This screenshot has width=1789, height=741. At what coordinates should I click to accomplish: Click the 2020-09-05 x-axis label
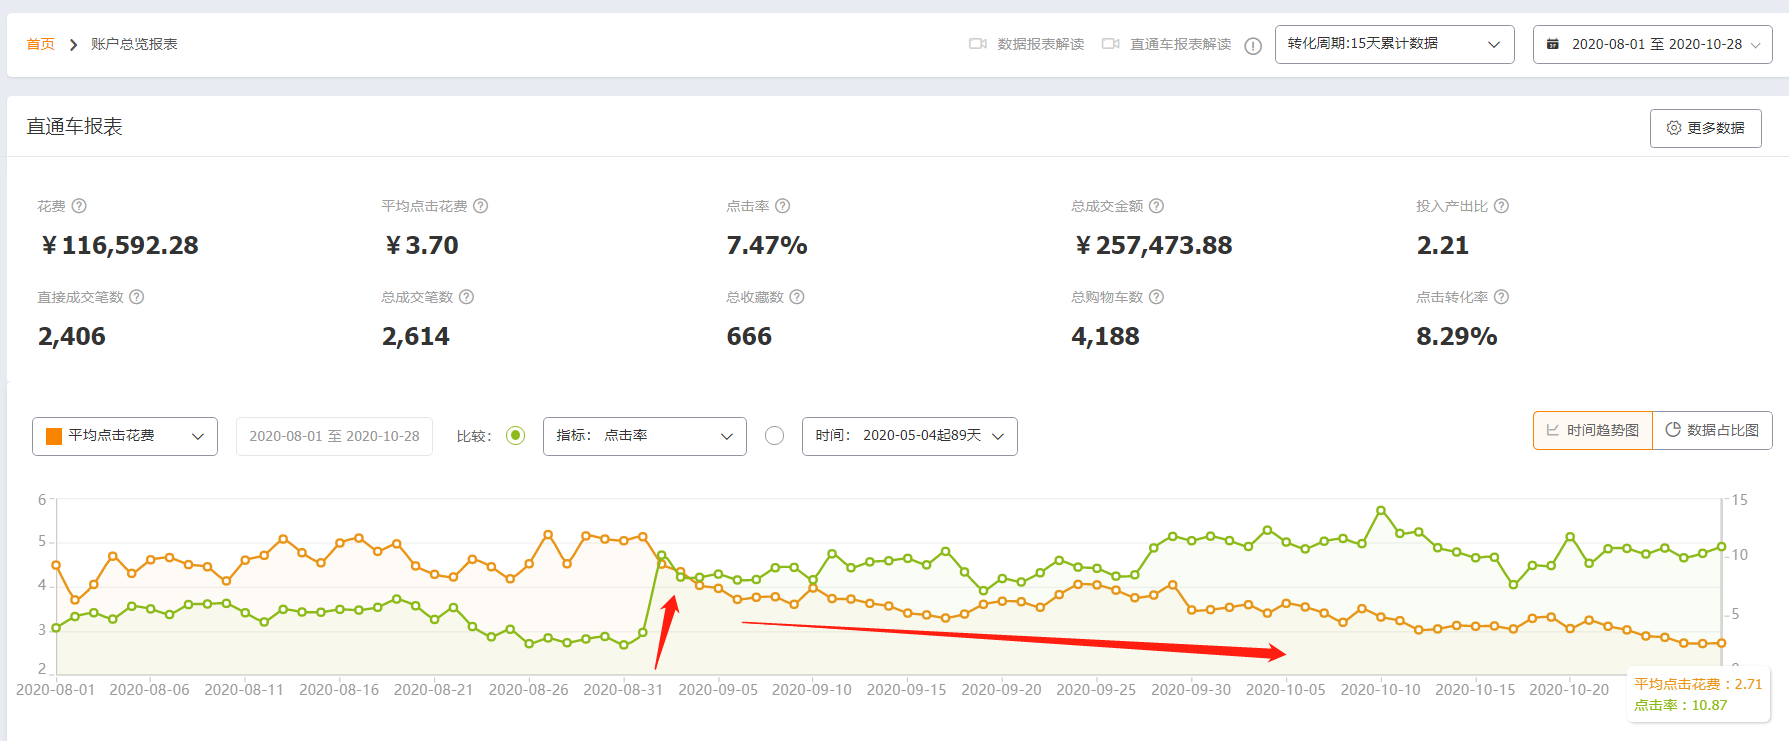[x=718, y=689]
